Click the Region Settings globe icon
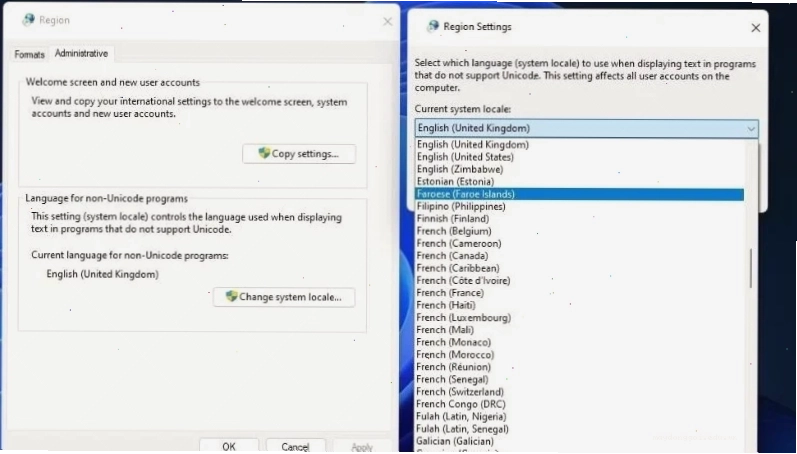797x454 pixels. point(433,26)
